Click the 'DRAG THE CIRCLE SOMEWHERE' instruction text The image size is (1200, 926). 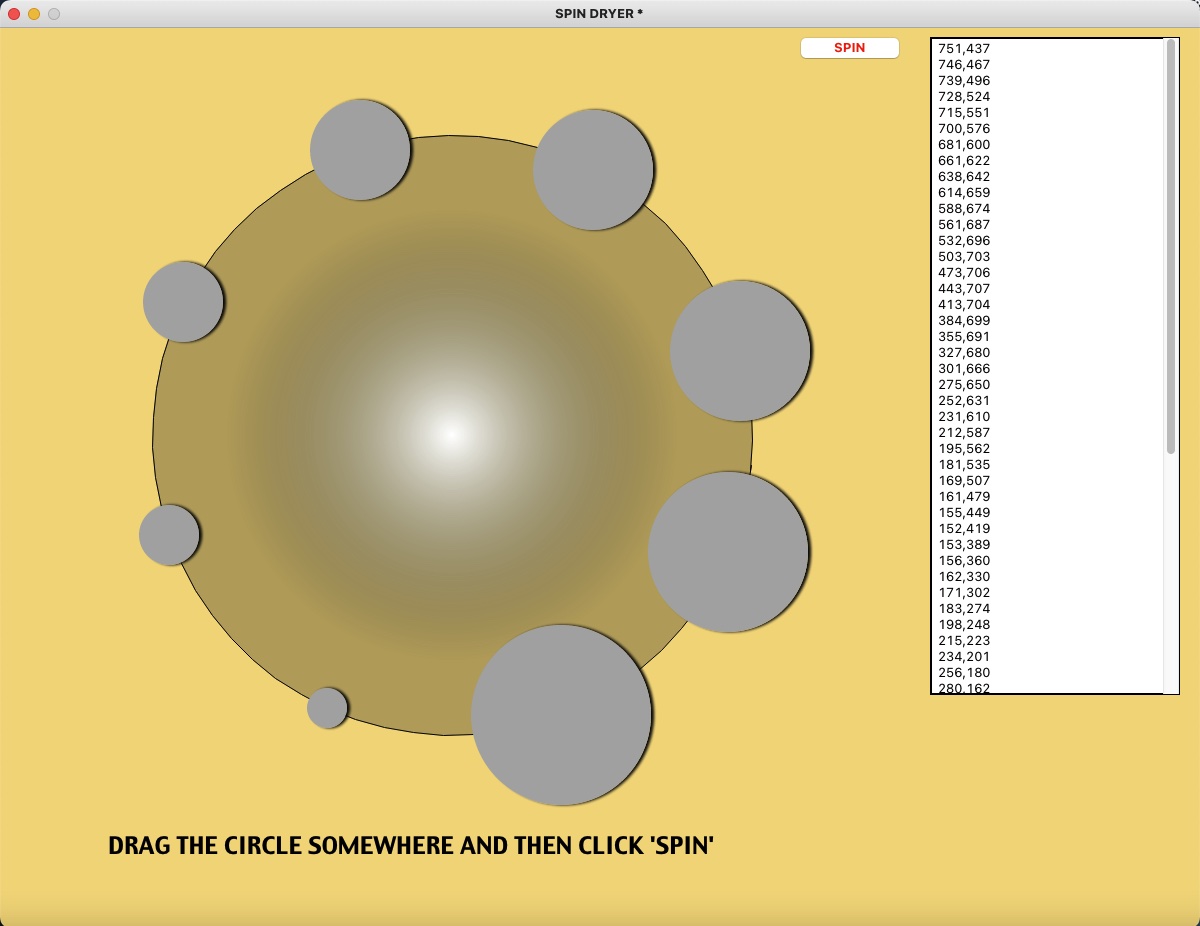(410, 846)
